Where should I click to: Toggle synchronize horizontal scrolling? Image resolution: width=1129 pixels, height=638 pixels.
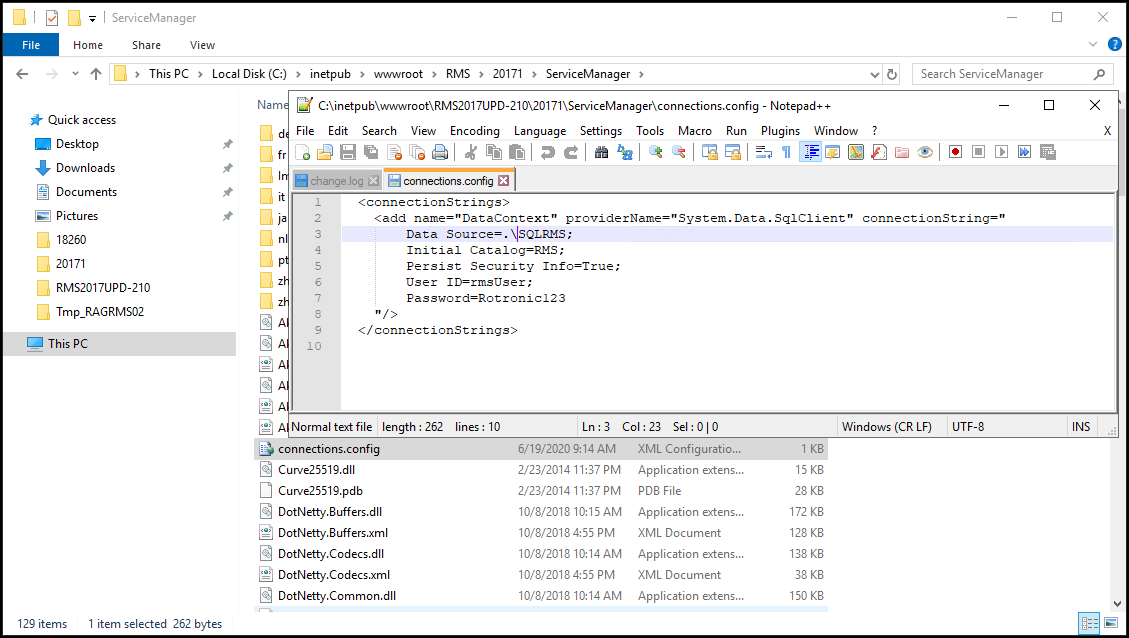733,153
